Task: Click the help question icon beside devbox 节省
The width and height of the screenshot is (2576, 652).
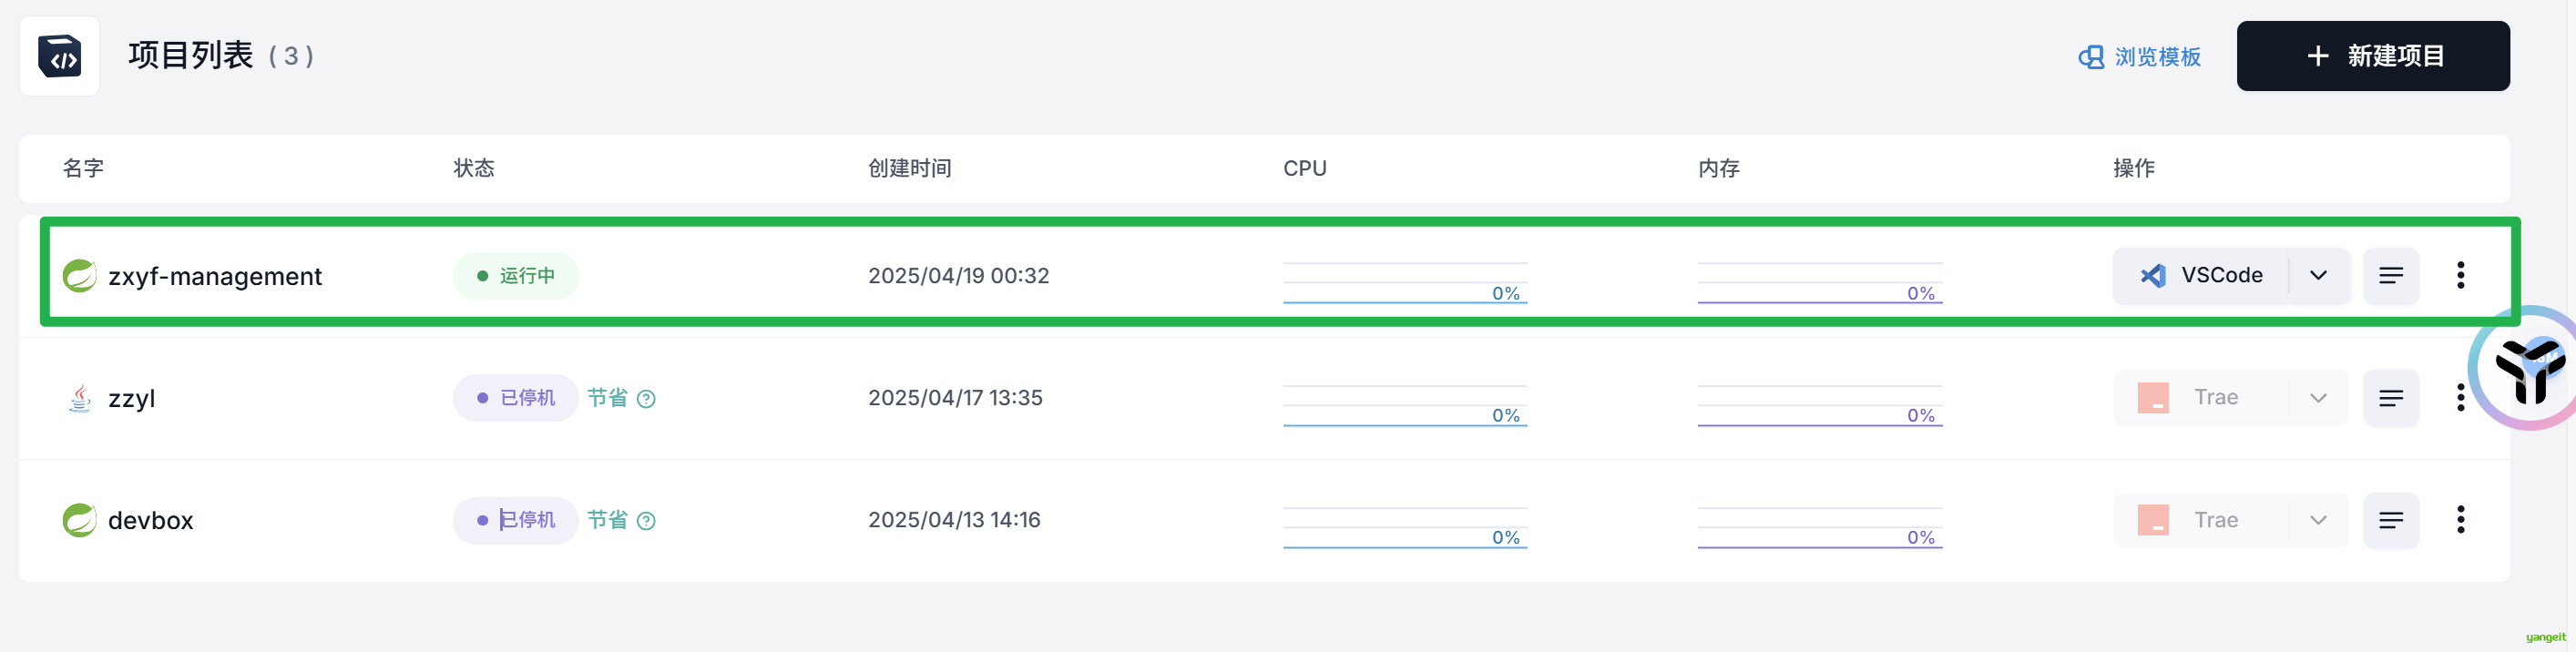Action: point(646,521)
